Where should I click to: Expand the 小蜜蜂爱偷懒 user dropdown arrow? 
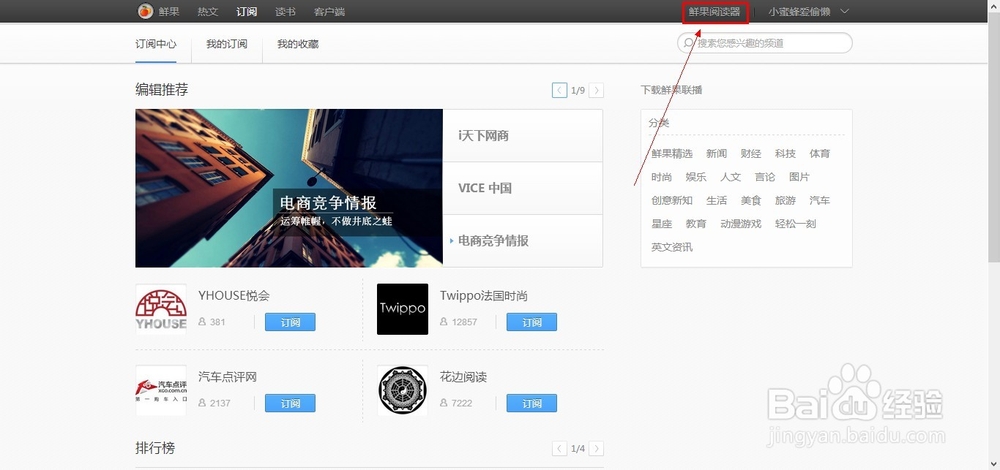coord(845,11)
